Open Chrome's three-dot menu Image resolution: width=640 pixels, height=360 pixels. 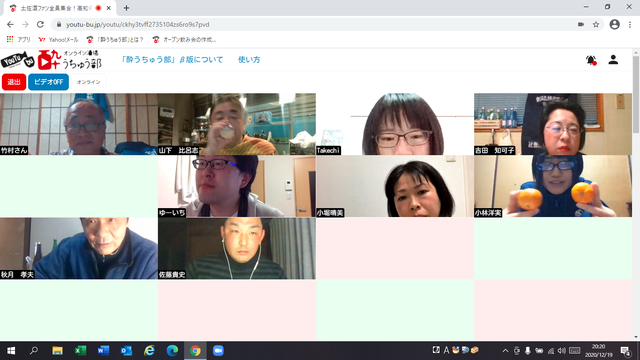[x=630, y=24]
